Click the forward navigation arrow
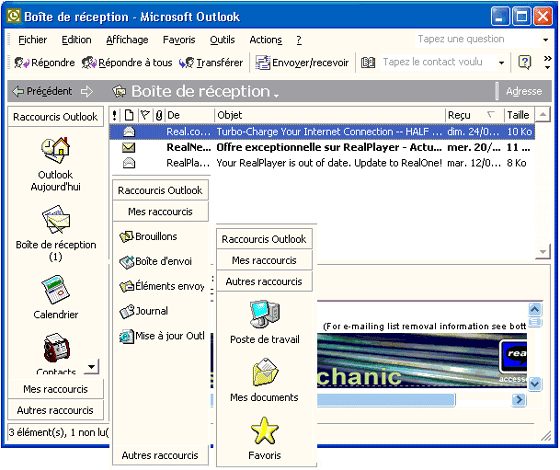This screenshot has width=560, height=470. point(87,91)
